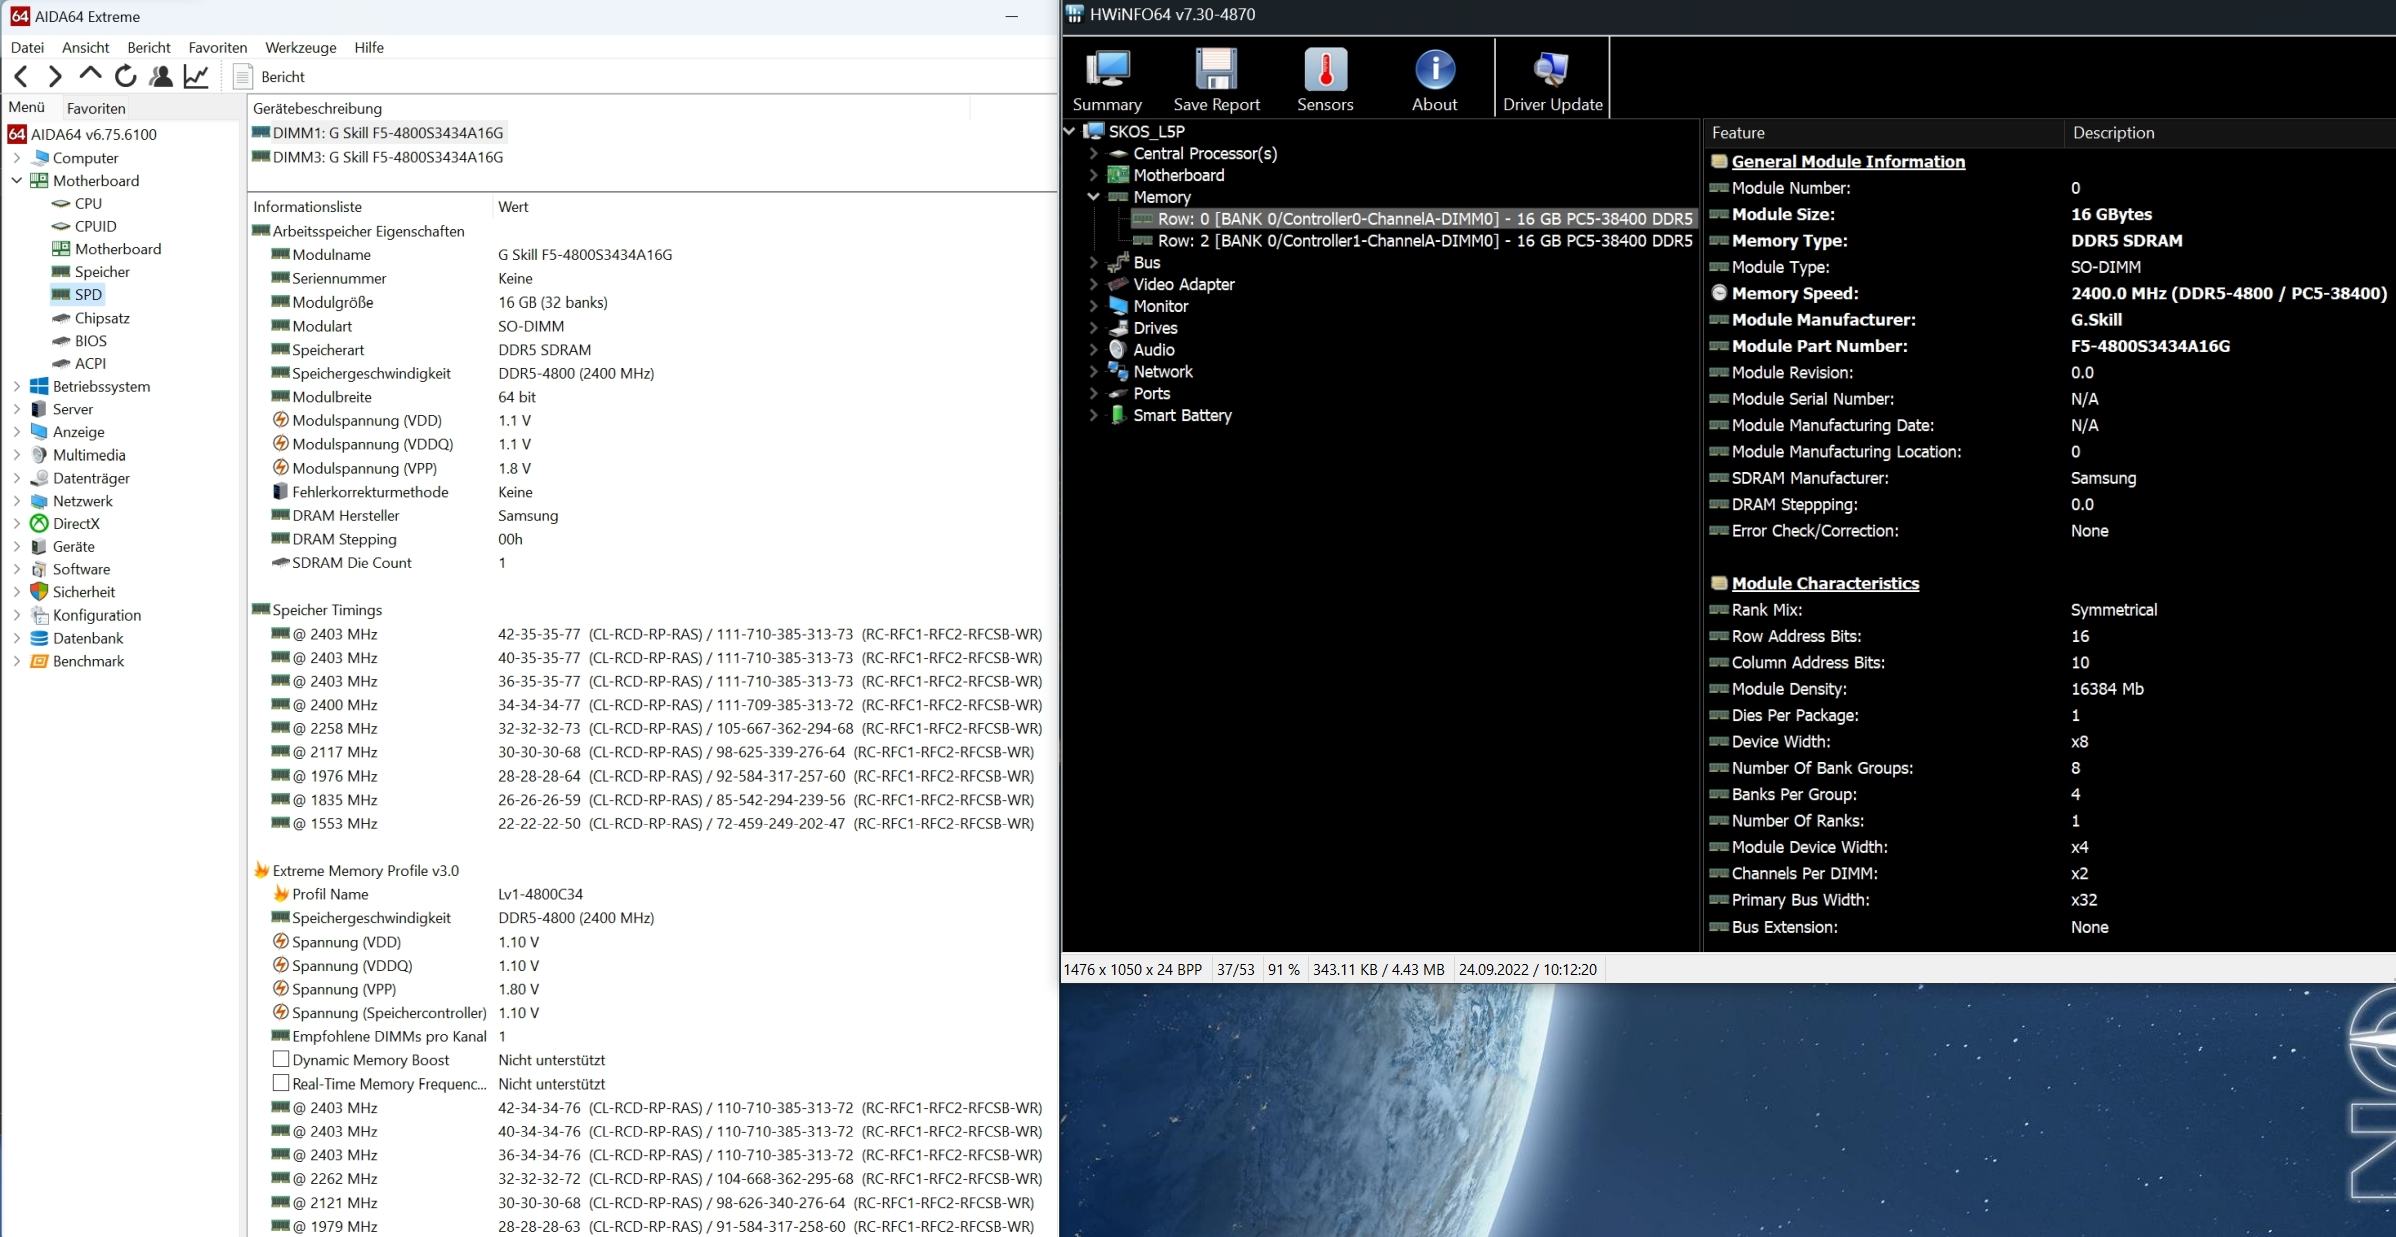Click the Description column header
Image resolution: width=2396 pixels, height=1237 pixels.
click(x=2230, y=133)
